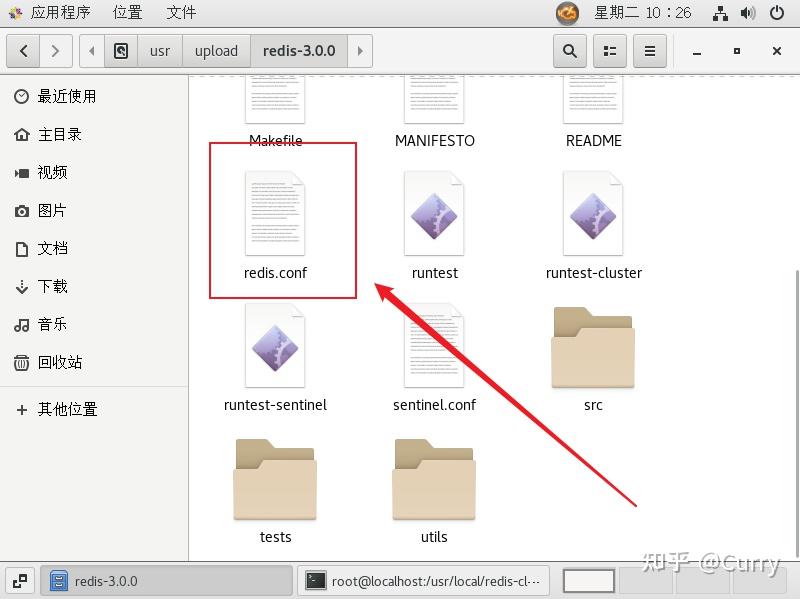Select the utils folder icon

(434, 479)
